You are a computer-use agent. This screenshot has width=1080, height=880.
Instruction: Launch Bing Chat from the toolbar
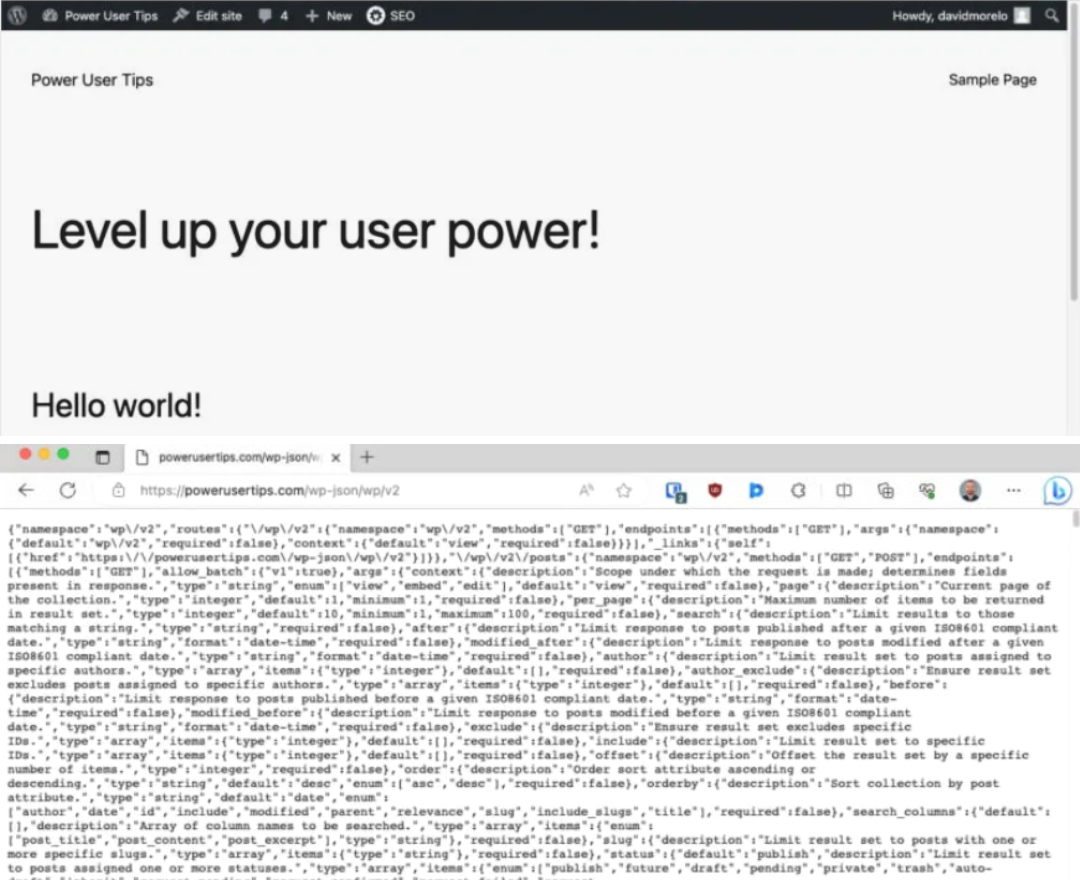pos(1057,490)
